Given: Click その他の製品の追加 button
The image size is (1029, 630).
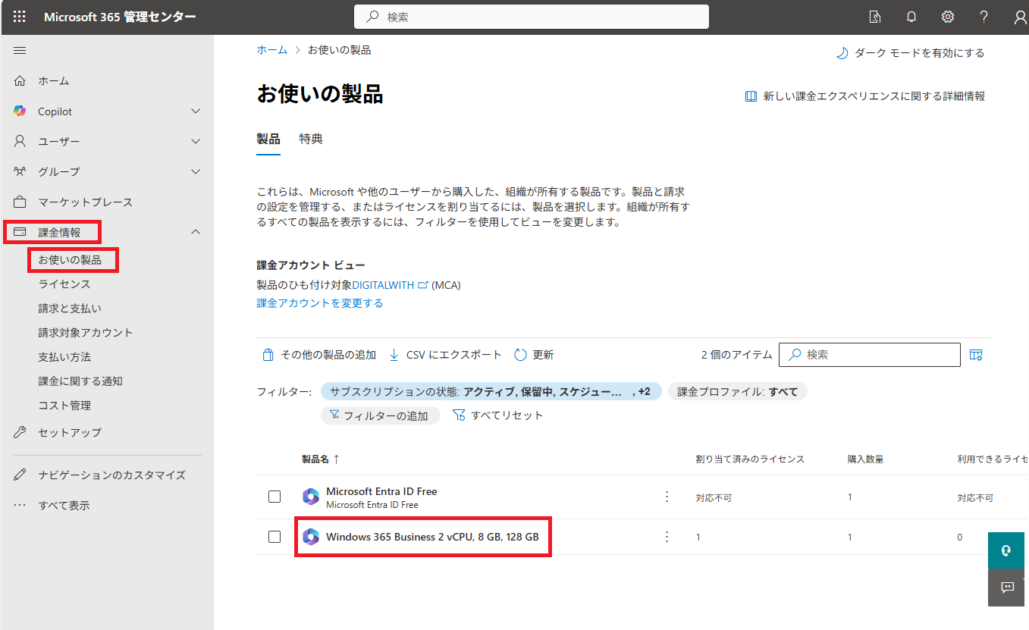Looking at the screenshot, I should (319, 355).
